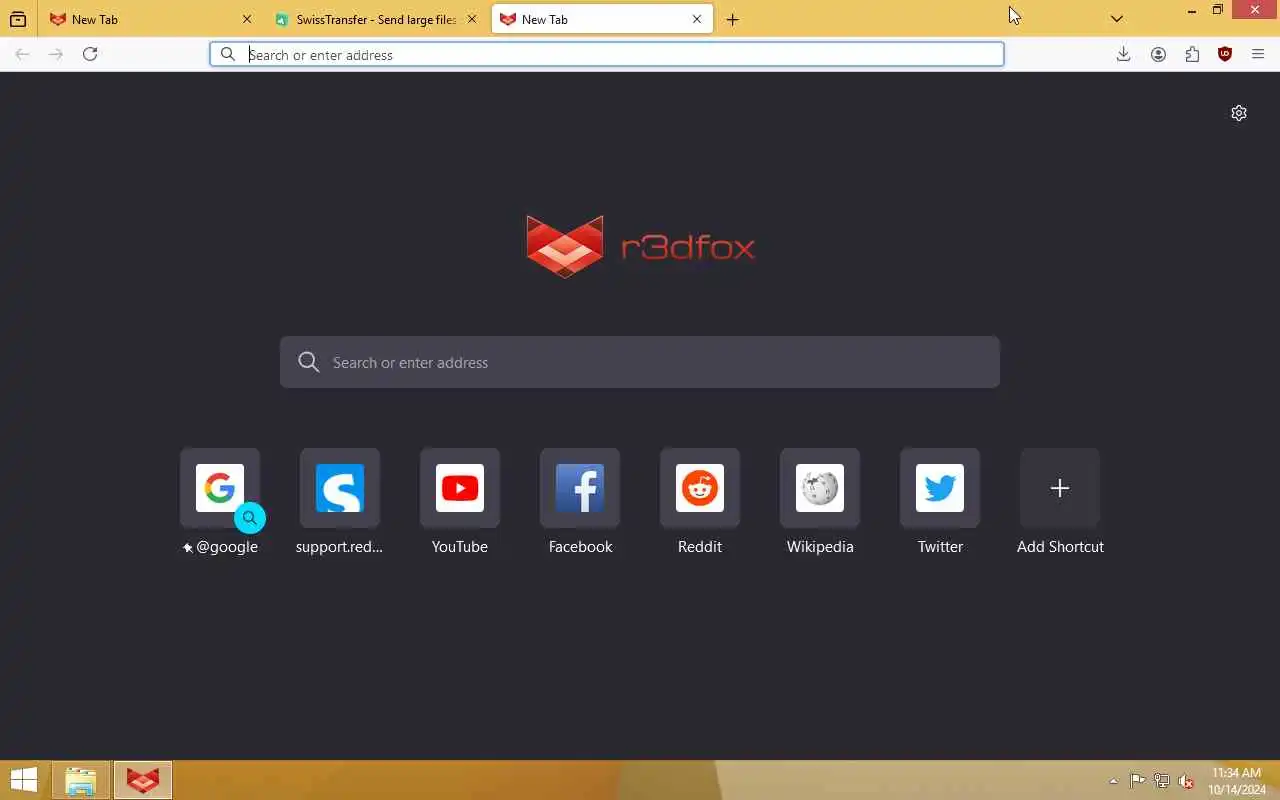
Task: Open the Windows Start button
Action: coord(24,780)
